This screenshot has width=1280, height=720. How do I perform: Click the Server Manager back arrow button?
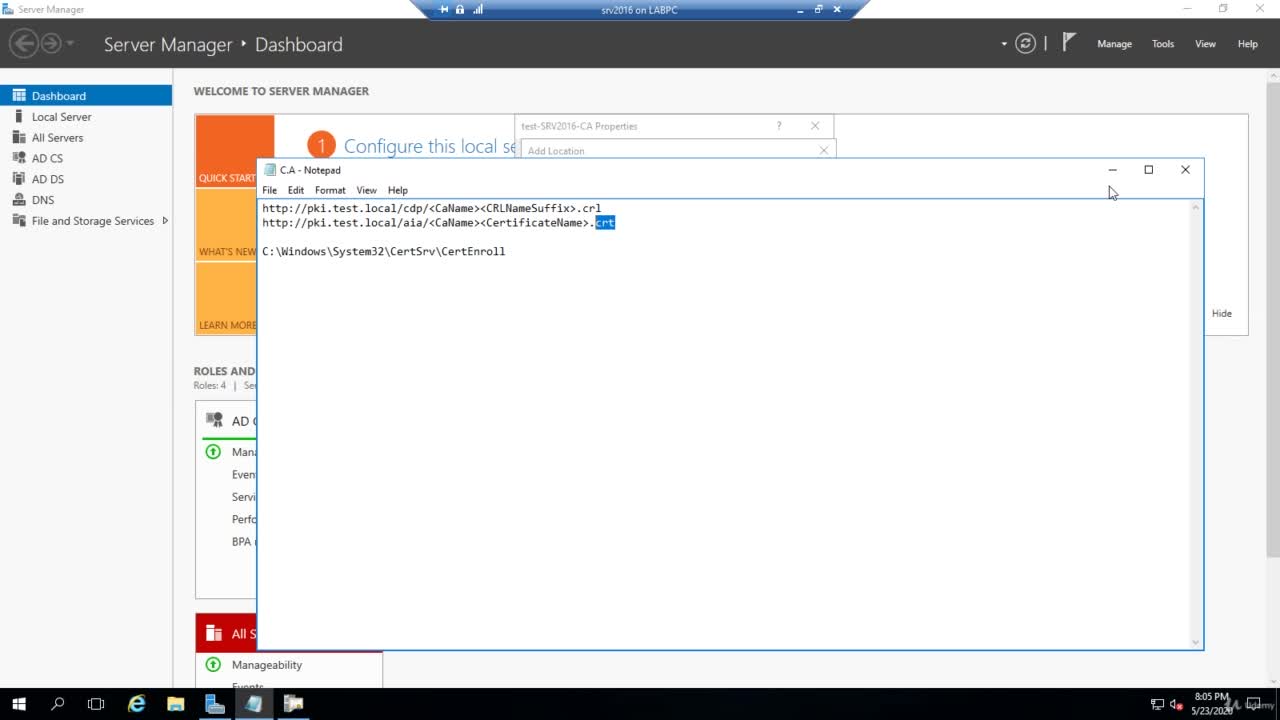coord(24,43)
